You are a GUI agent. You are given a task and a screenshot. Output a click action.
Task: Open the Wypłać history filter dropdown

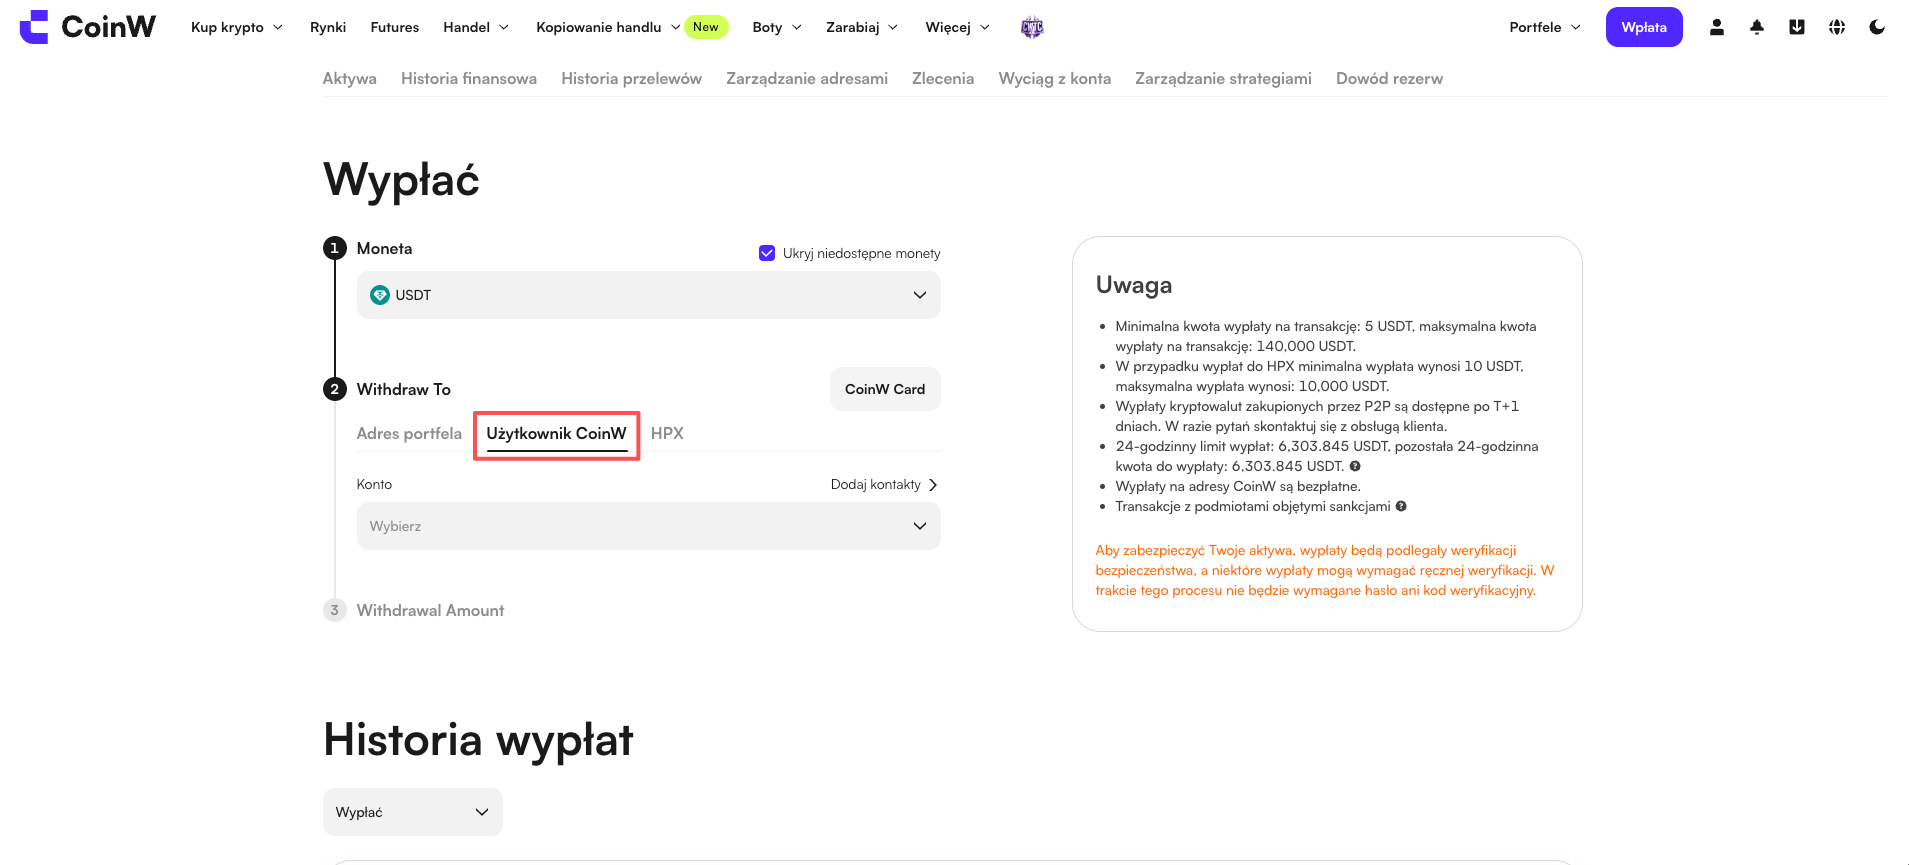pyautogui.click(x=413, y=812)
